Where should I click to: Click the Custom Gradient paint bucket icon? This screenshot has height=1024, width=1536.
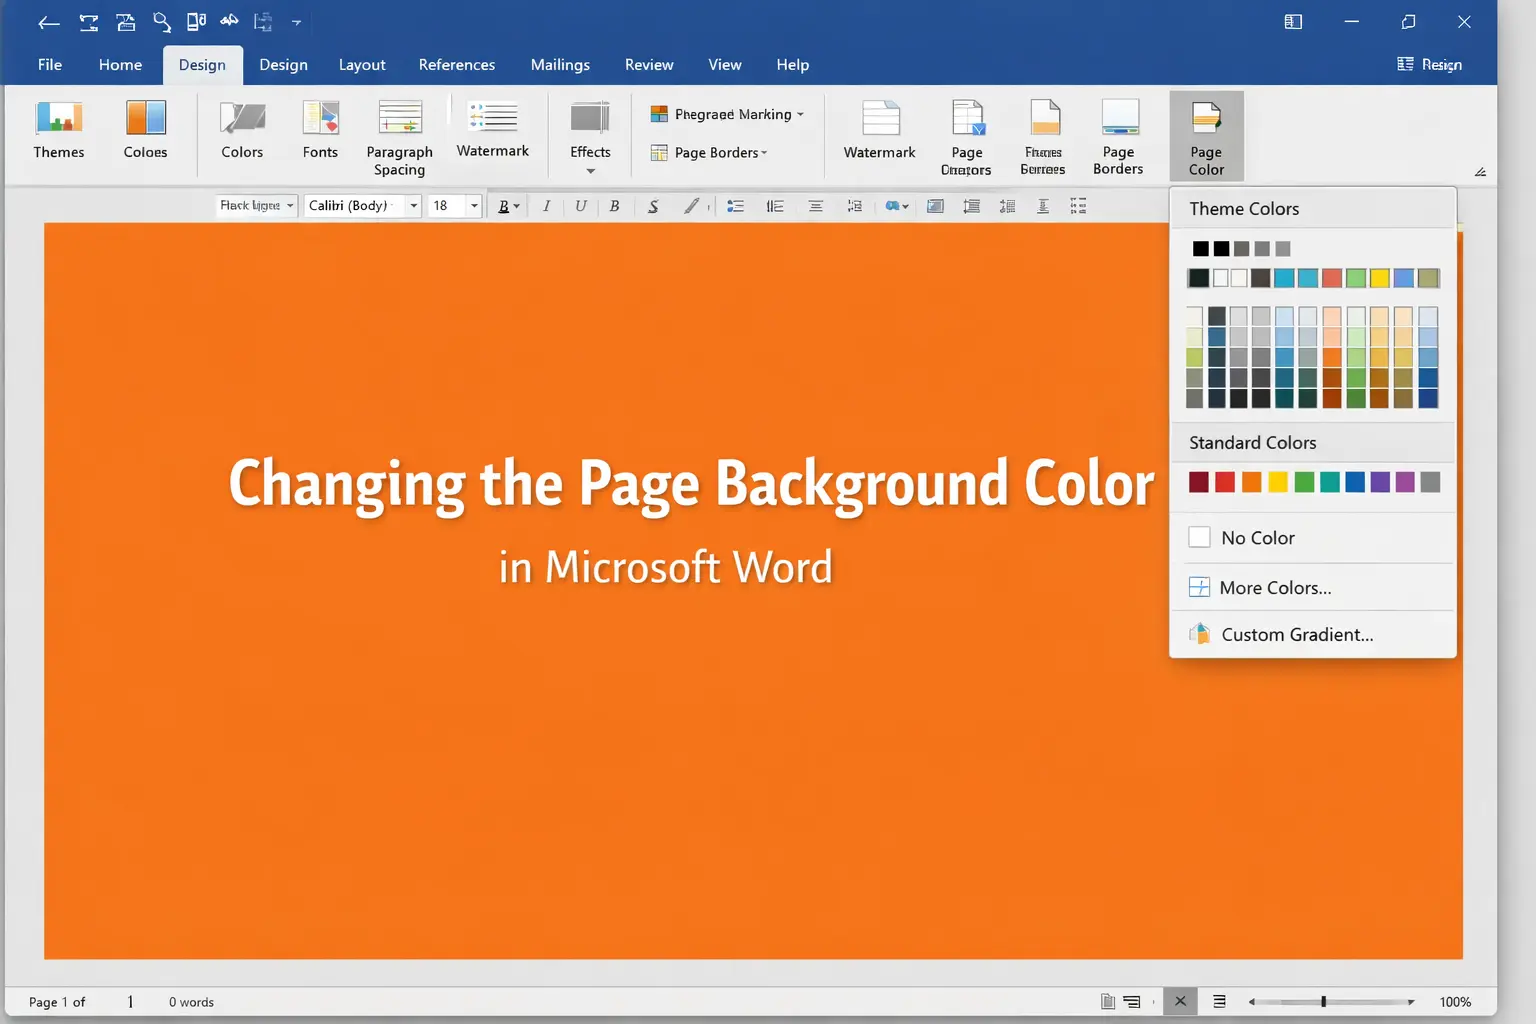pyautogui.click(x=1199, y=634)
